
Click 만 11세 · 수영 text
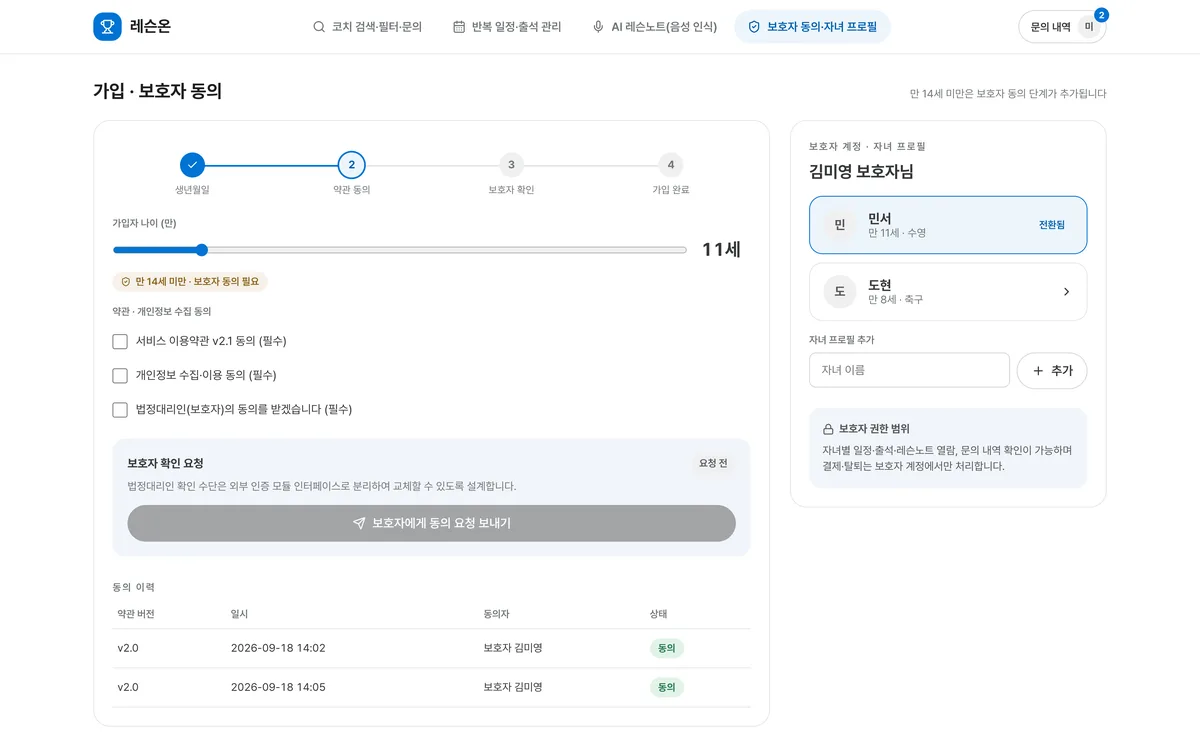tap(897, 233)
